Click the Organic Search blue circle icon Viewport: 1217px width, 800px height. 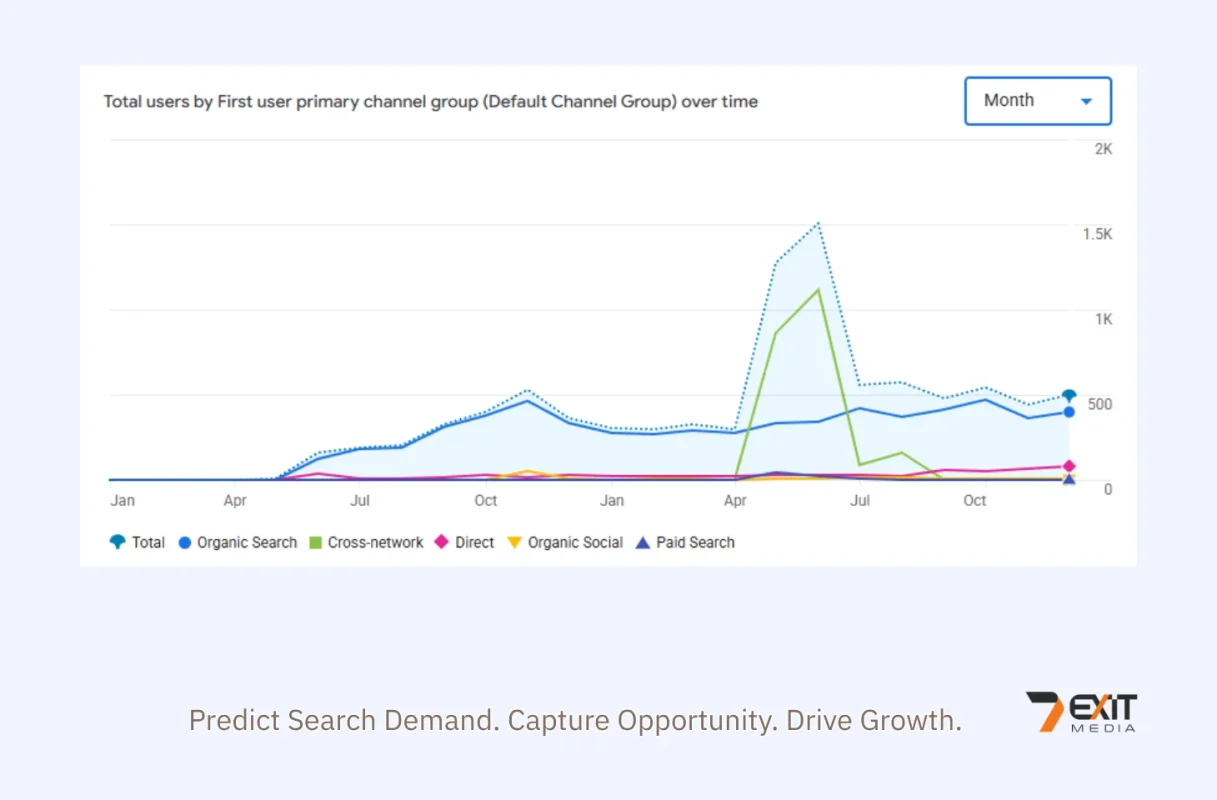pos(185,542)
